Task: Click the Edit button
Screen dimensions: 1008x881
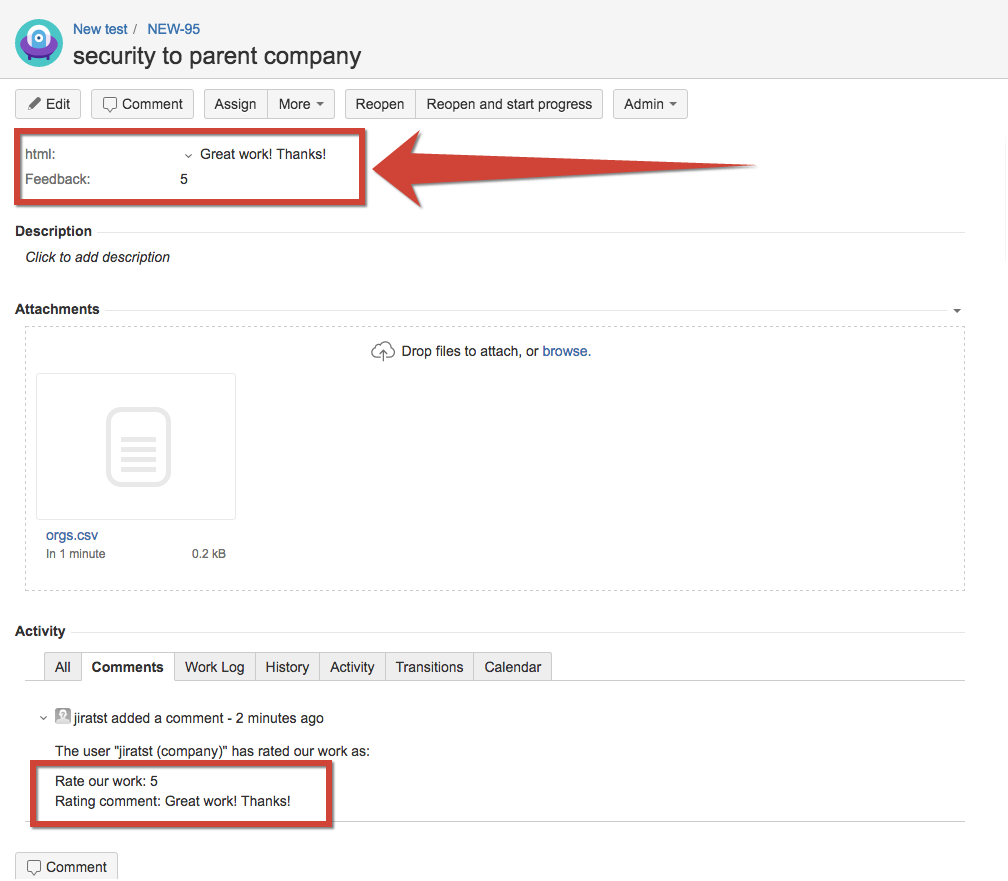Action: coord(49,104)
